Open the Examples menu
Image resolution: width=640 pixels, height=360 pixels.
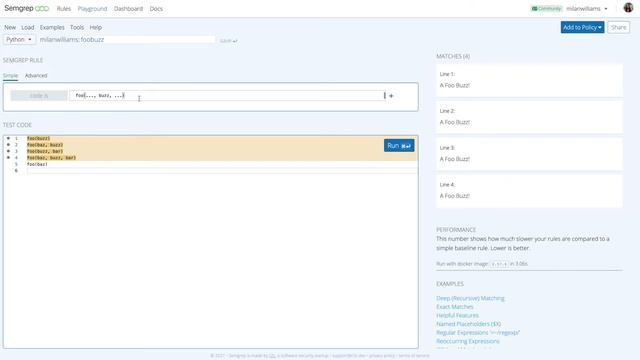[52, 27]
